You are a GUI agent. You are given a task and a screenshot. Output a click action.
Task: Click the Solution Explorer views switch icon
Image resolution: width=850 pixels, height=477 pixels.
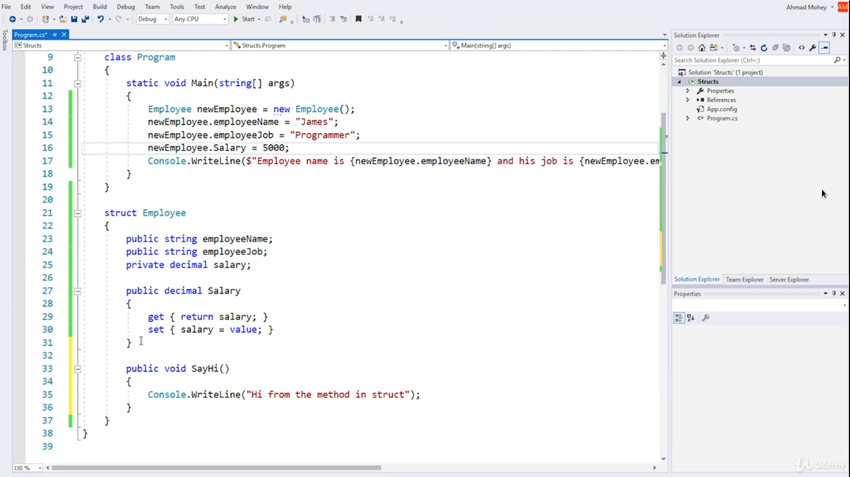coord(713,48)
